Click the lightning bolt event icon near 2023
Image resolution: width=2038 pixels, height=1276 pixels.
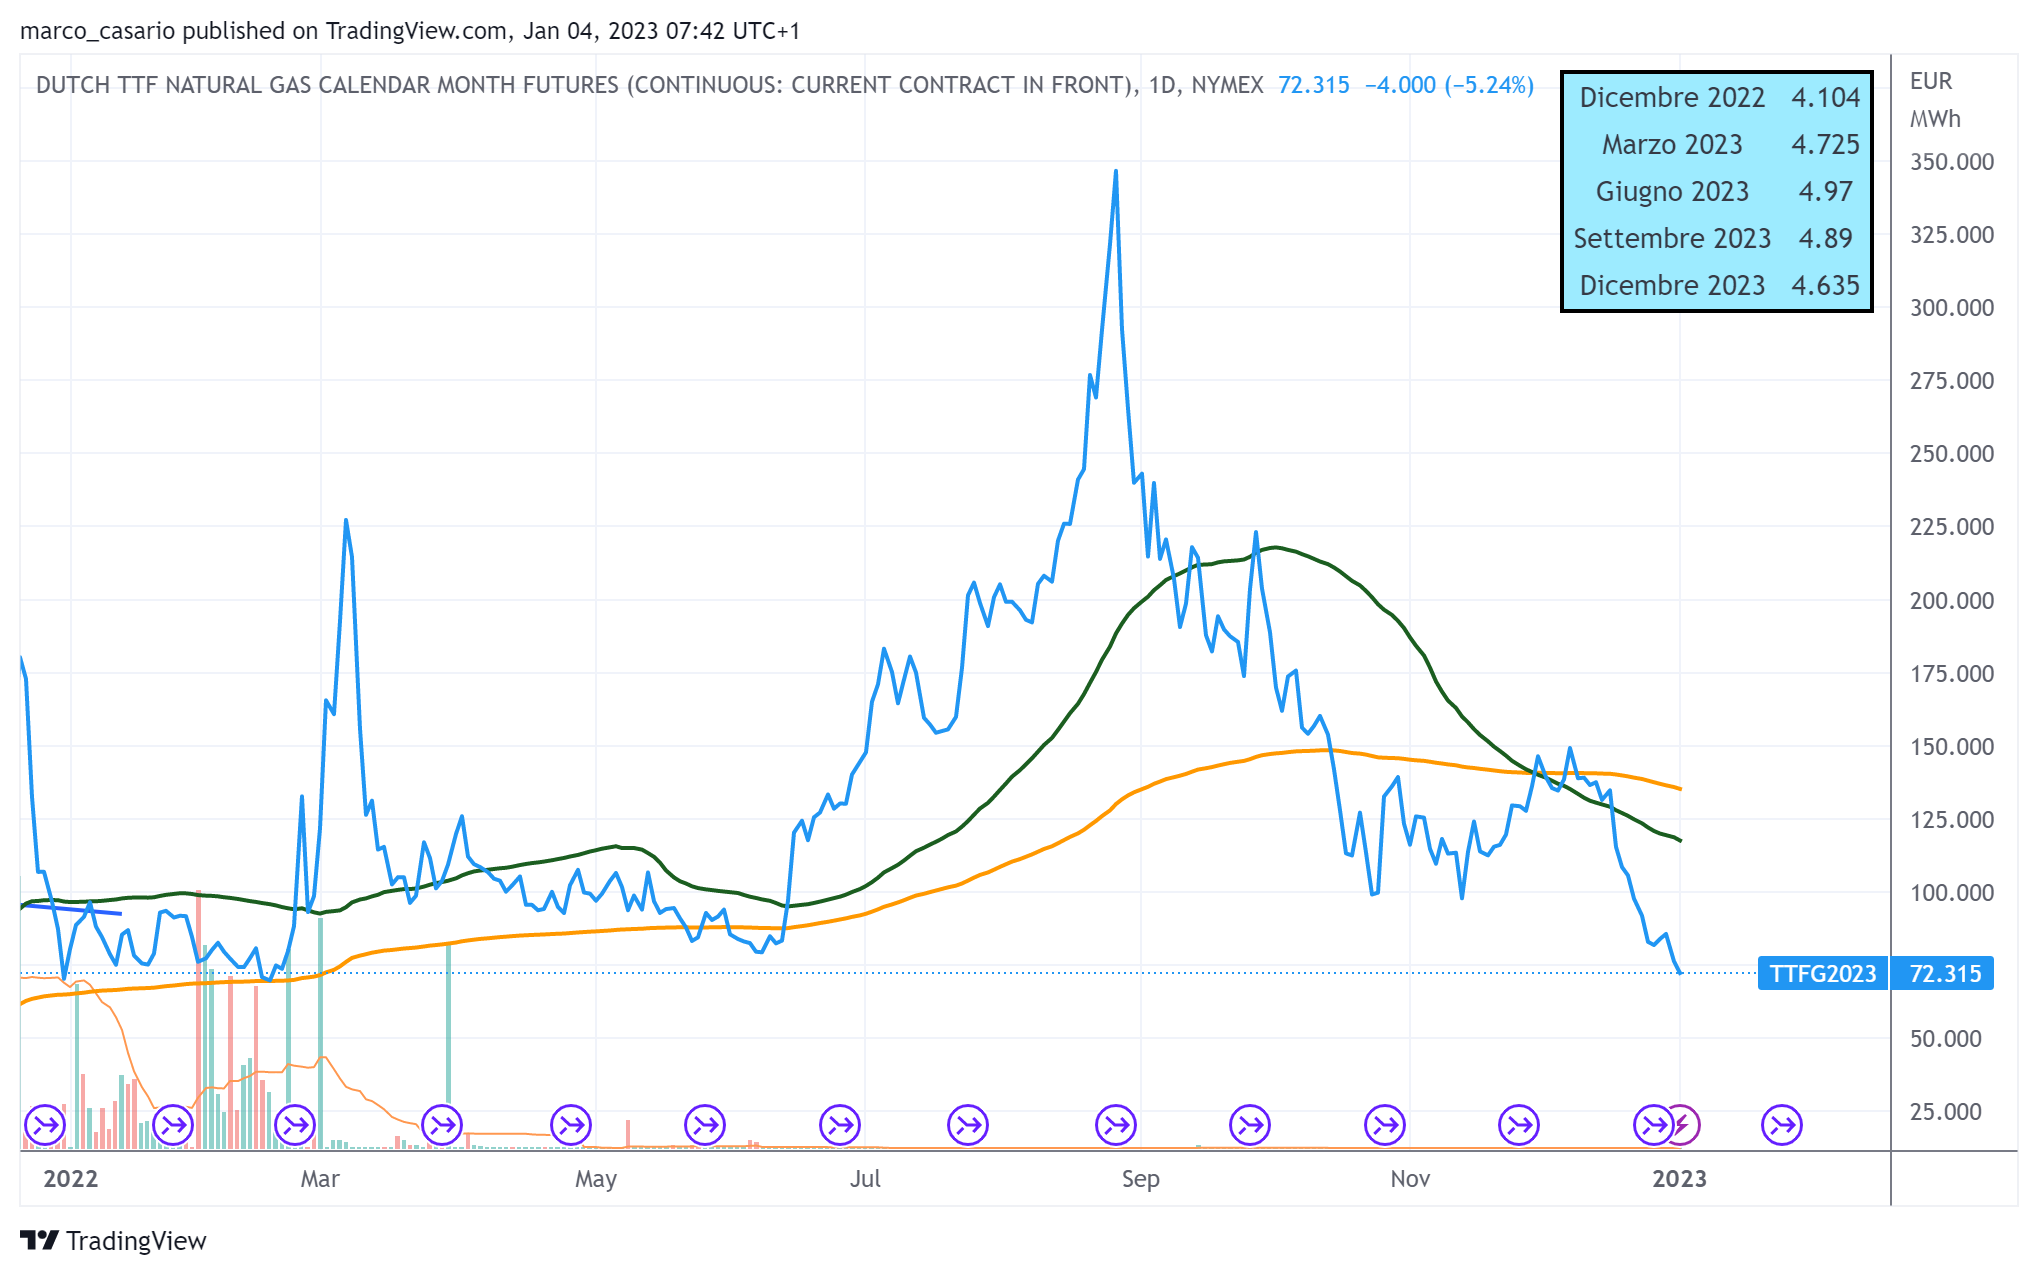tap(1682, 1125)
